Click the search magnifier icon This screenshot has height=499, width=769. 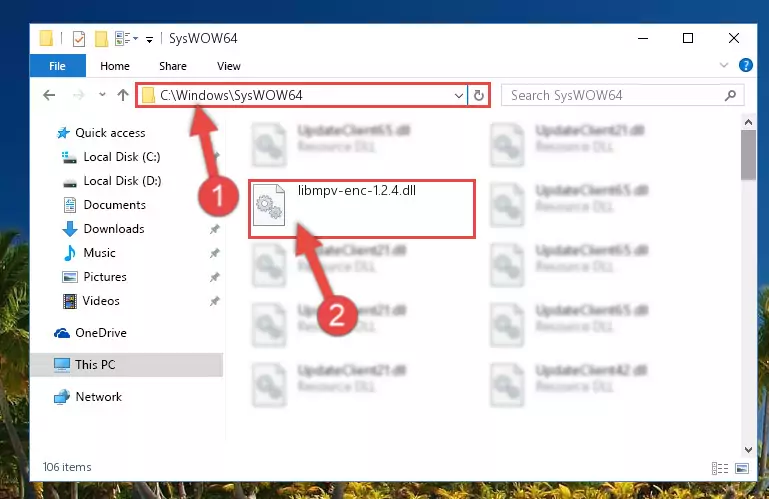(x=730, y=95)
